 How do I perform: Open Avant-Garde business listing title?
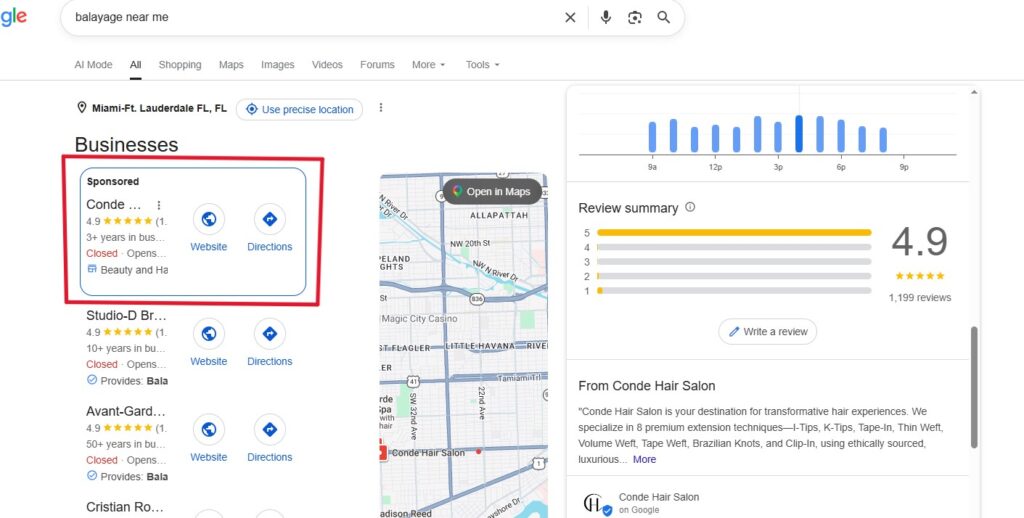click(126, 411)
